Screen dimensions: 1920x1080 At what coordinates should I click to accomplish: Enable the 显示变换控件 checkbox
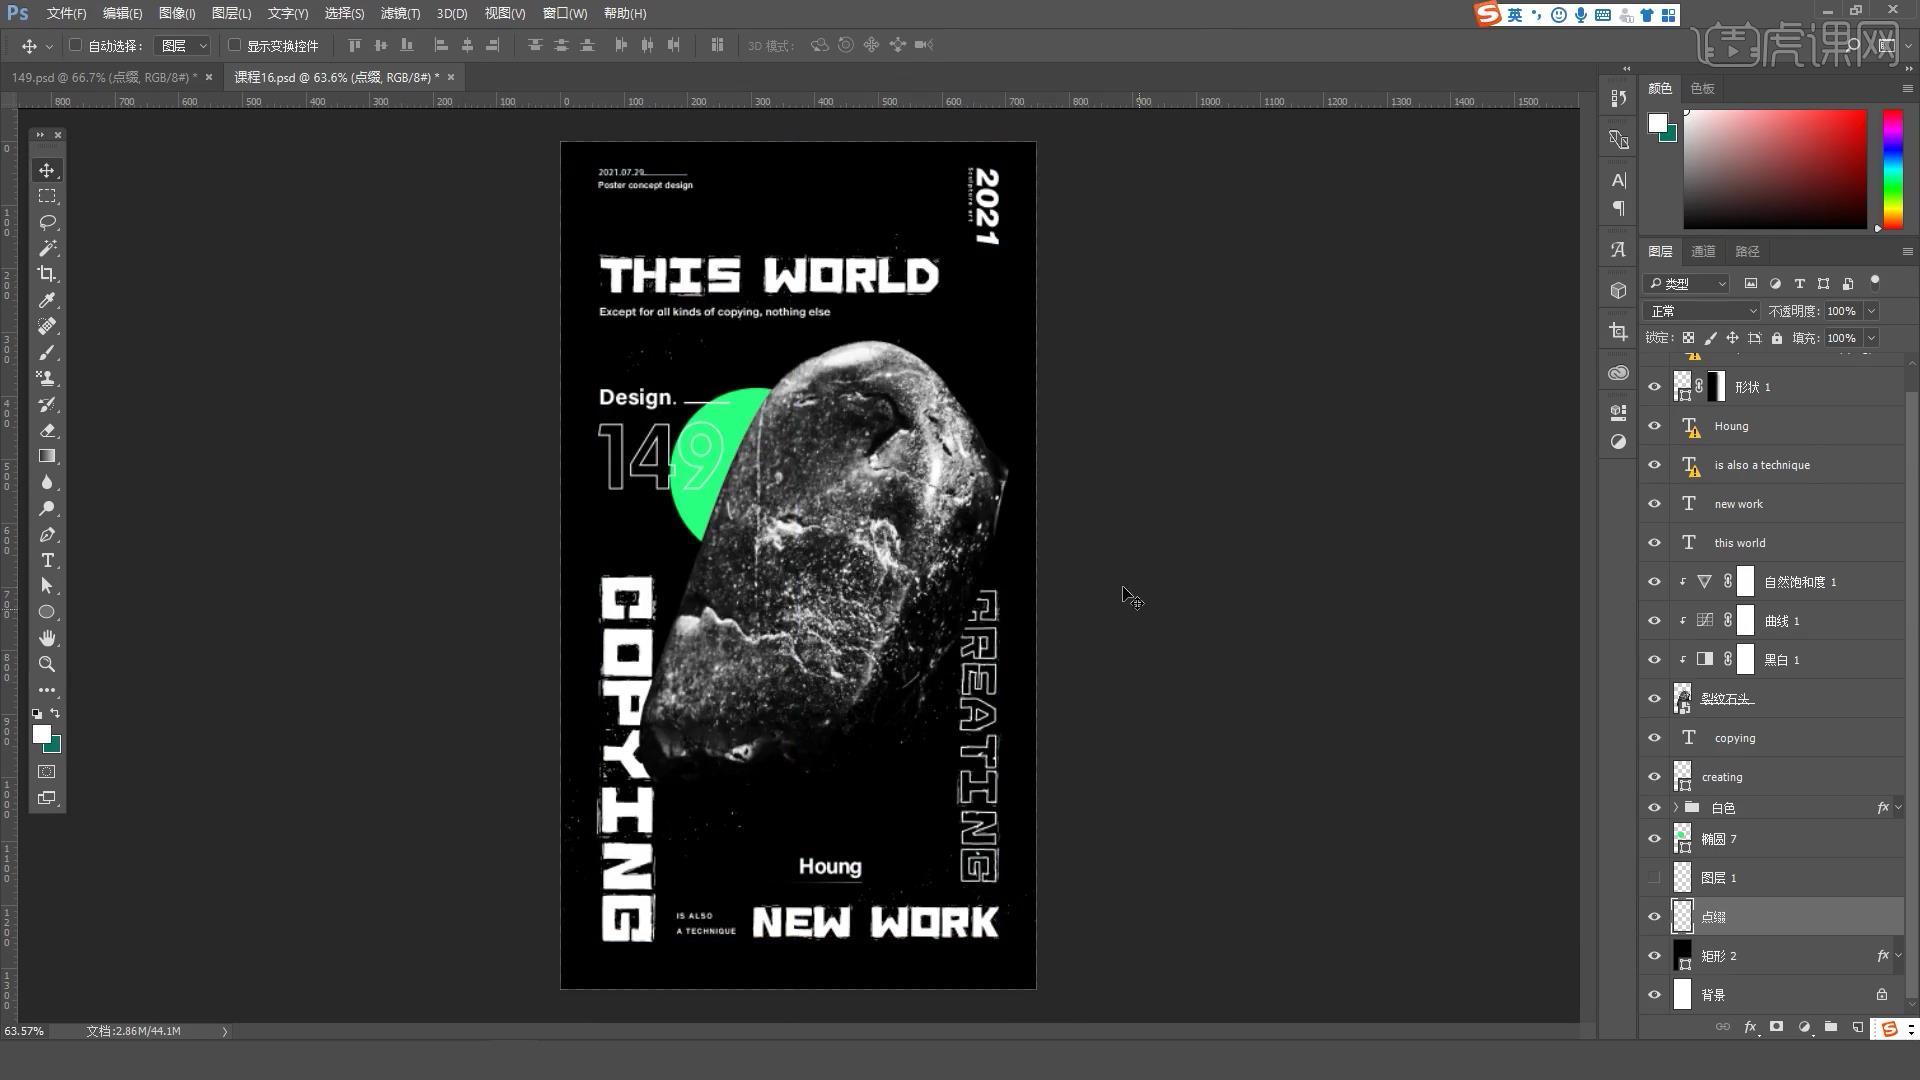(235, 45)
